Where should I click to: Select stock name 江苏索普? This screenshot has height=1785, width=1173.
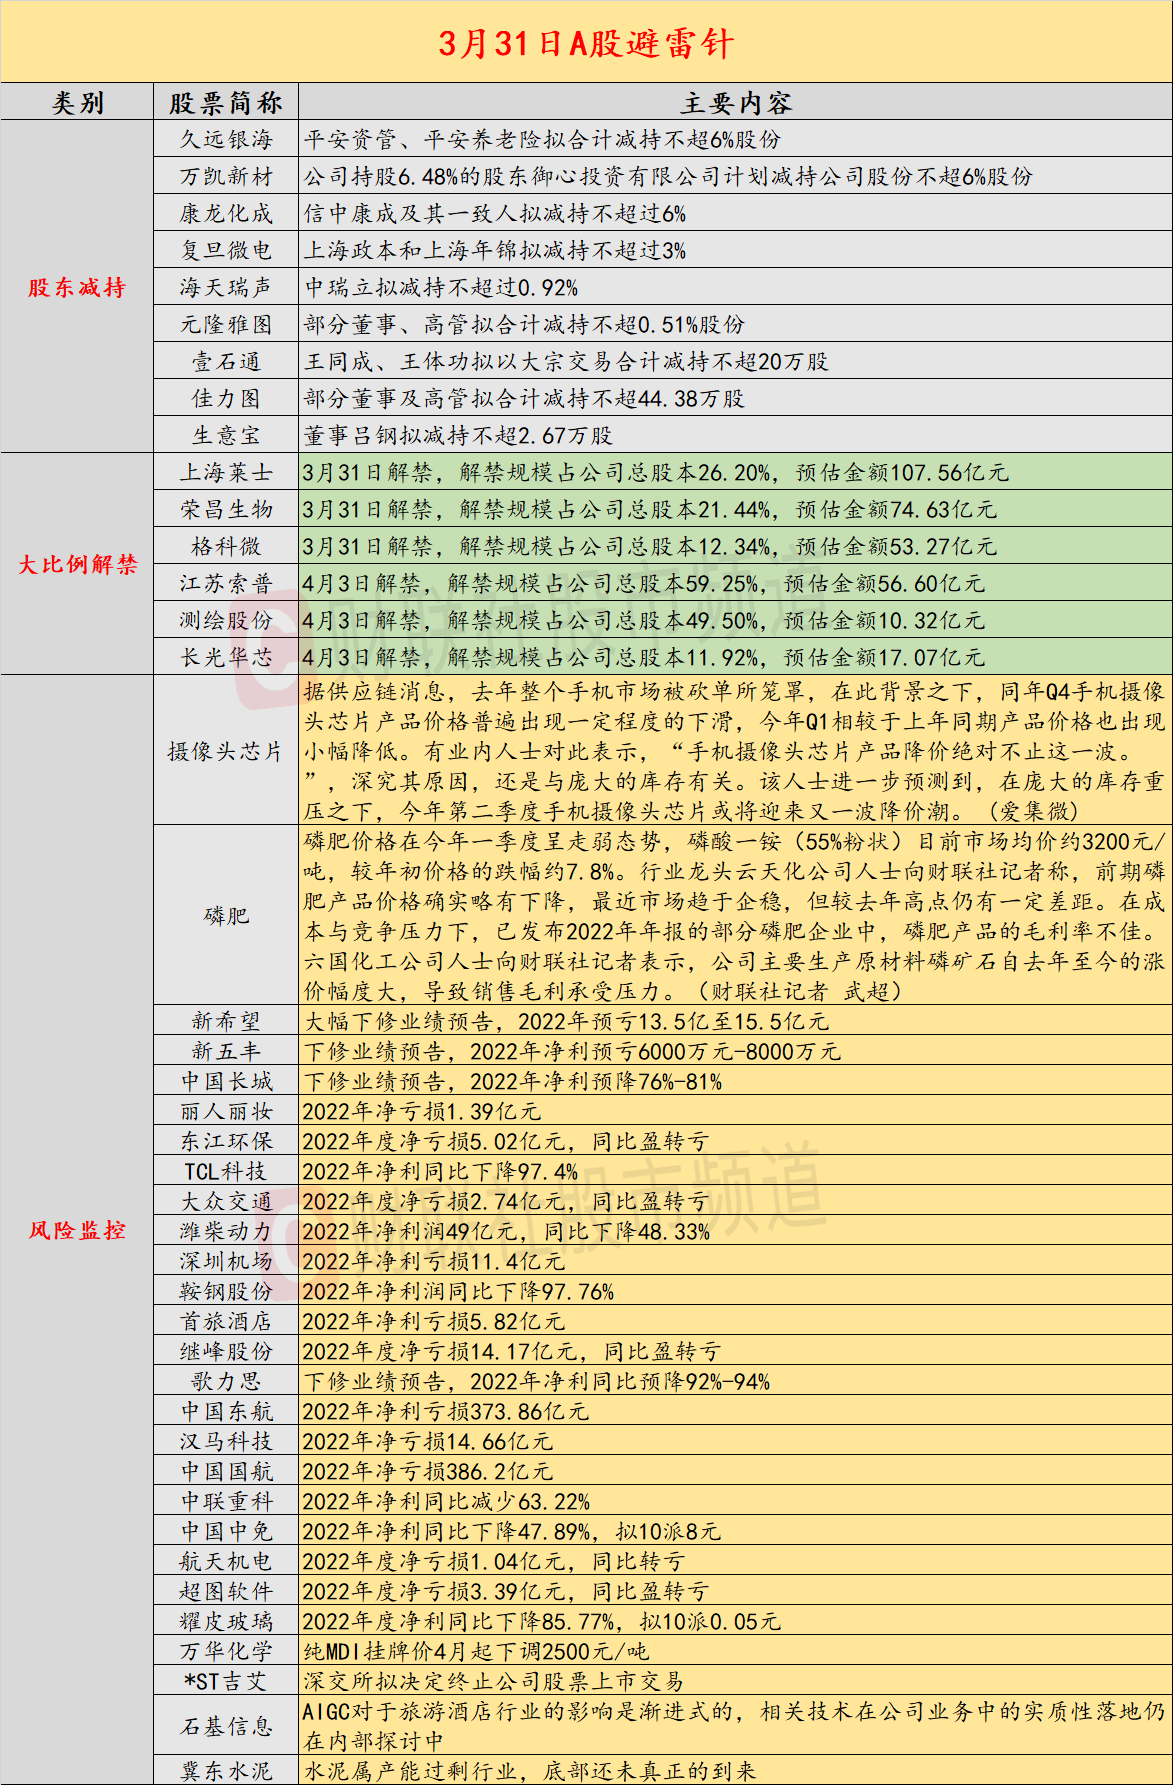pos(226,584)
